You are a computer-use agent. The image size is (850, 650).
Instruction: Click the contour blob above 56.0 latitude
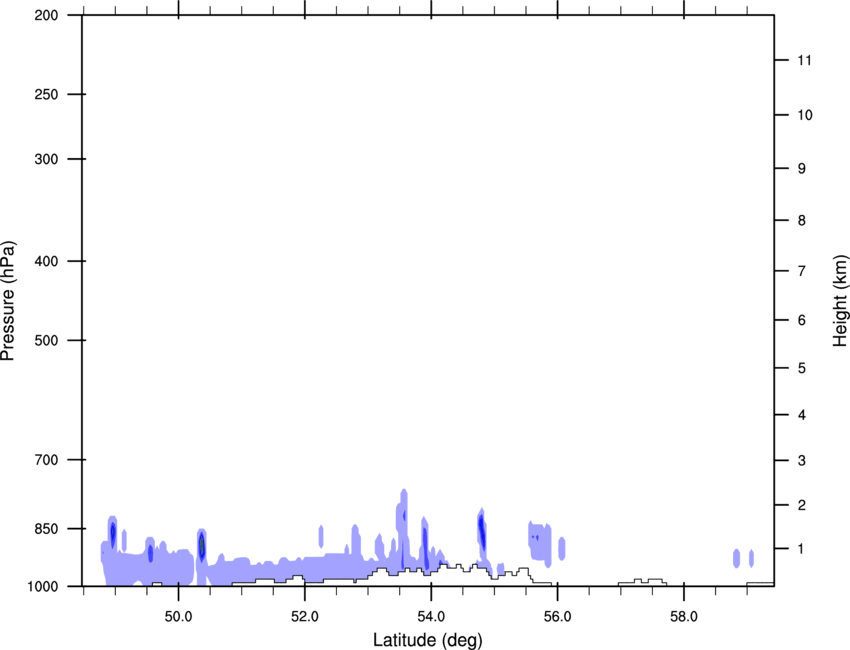point(562,549)
